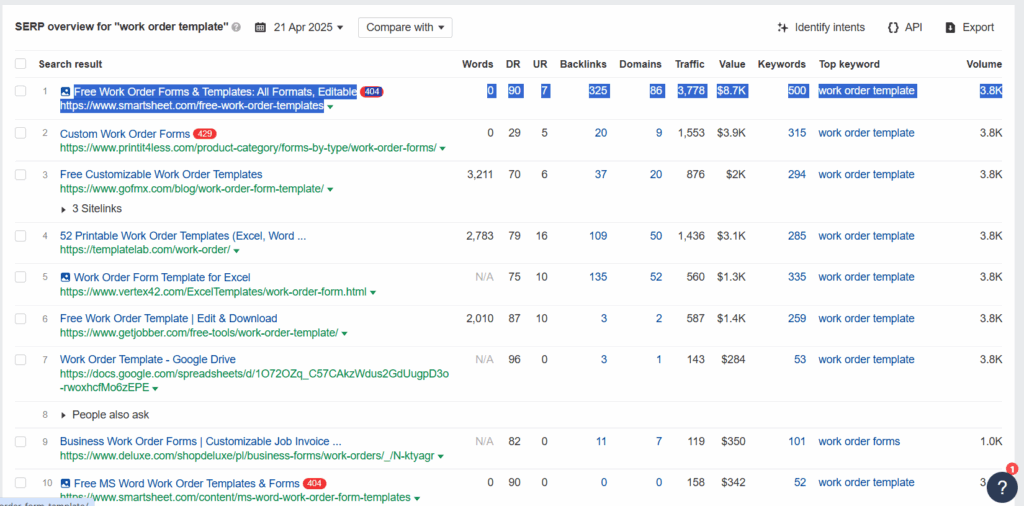The width and height of the screenshot is (1024, 506).
Task: Sort by the Volume column header
Action: [x=984, y=64]
